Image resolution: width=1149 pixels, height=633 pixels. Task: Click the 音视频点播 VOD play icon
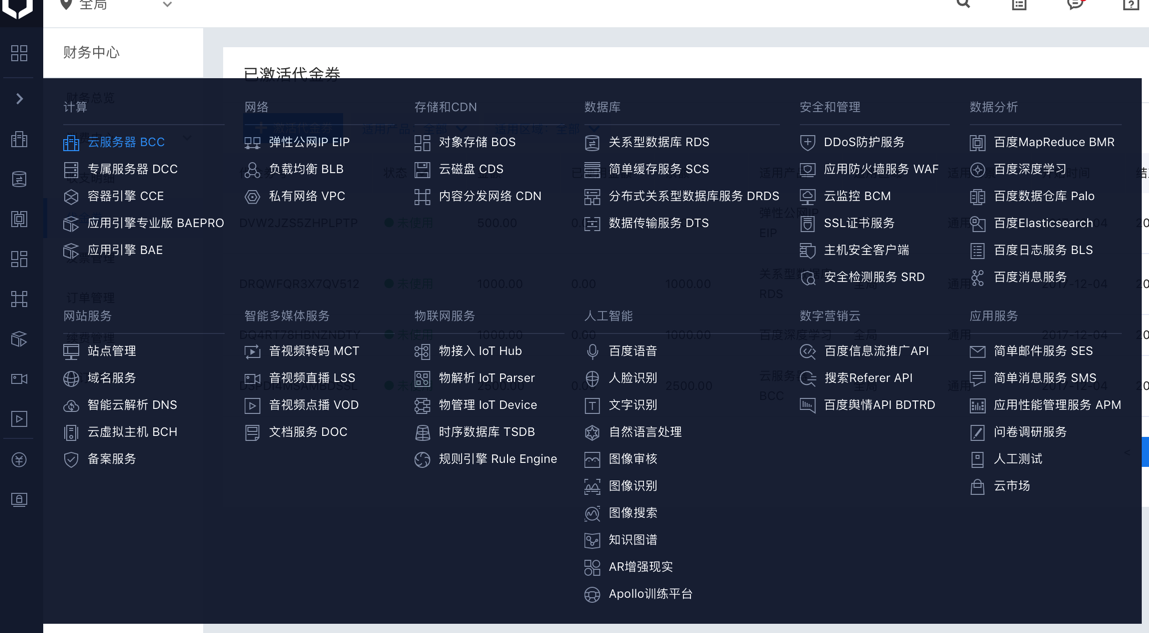(252, 406)
